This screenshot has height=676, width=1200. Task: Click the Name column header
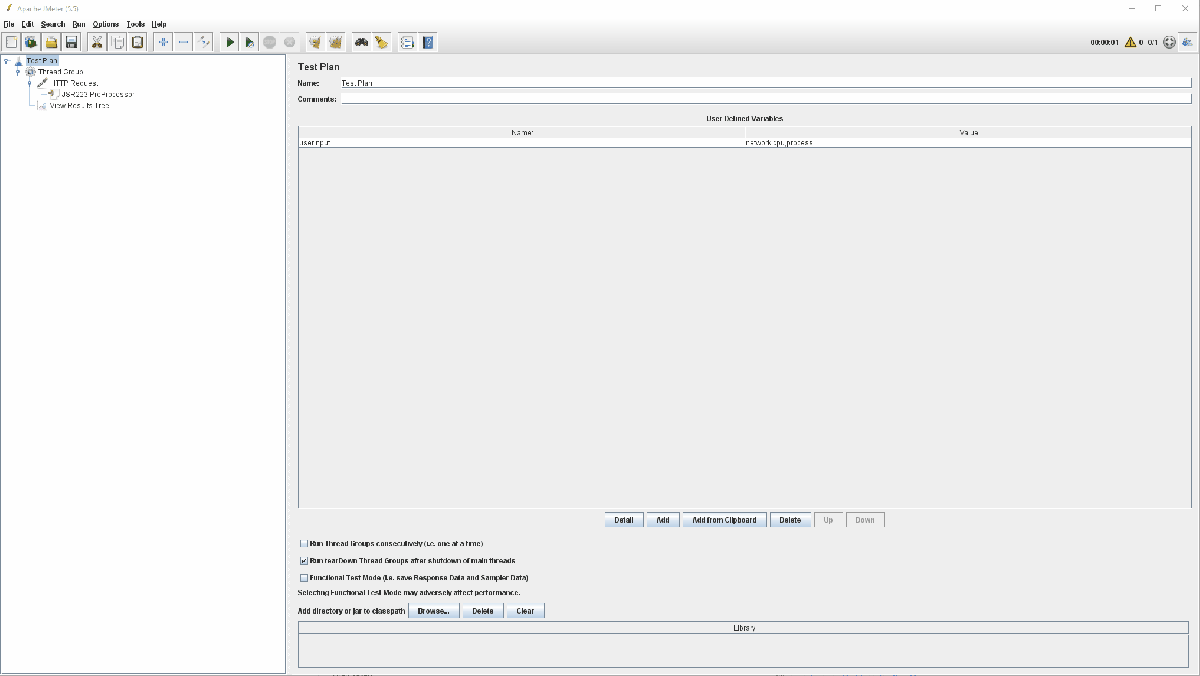pos(521,132)
